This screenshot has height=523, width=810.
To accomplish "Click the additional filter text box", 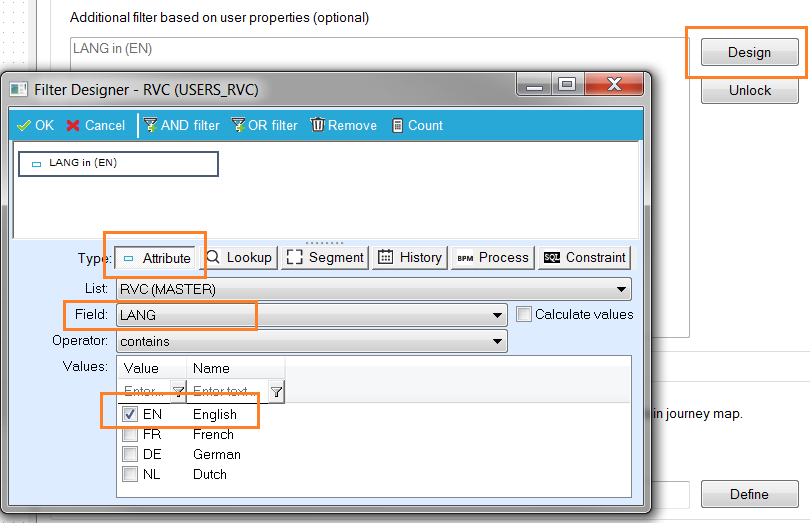I will 380,54.
